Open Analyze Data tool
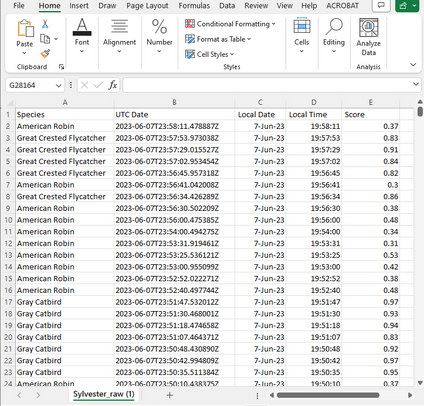 coord(368,37)
